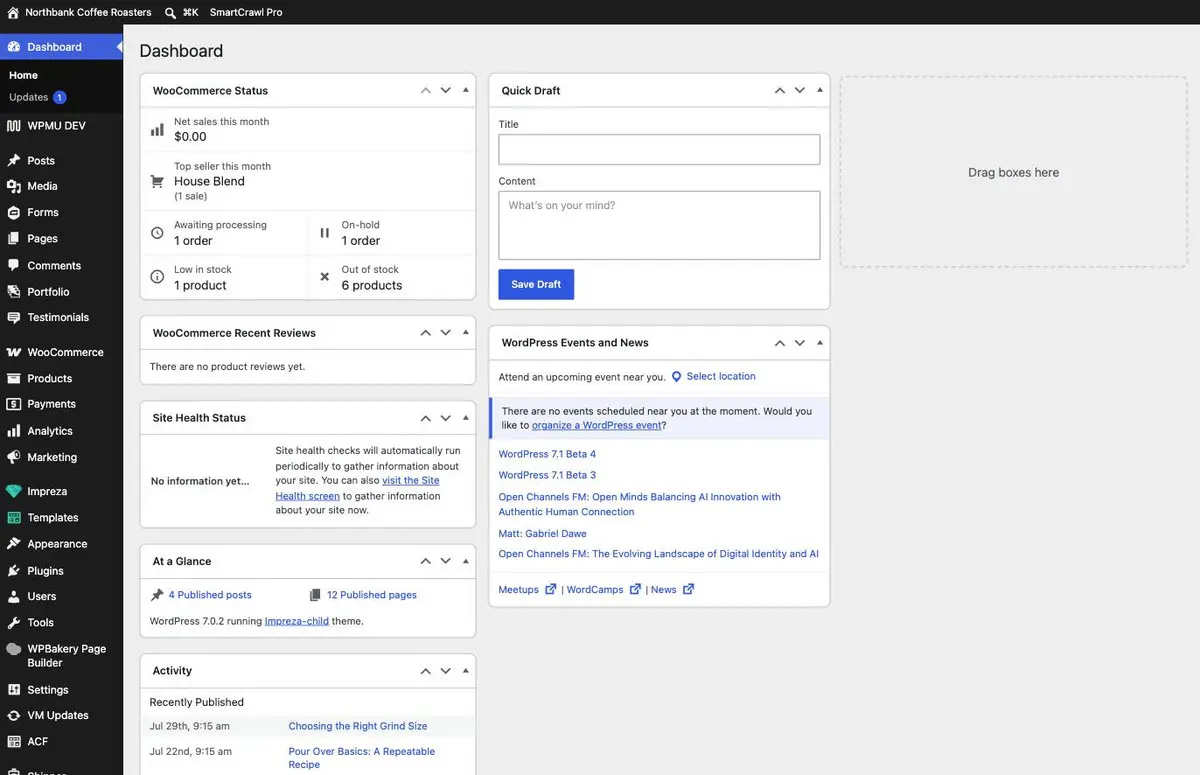Click the Quick Draft Title input field
The height and width of the screenshot is (775, 1200).
(659, 150)
